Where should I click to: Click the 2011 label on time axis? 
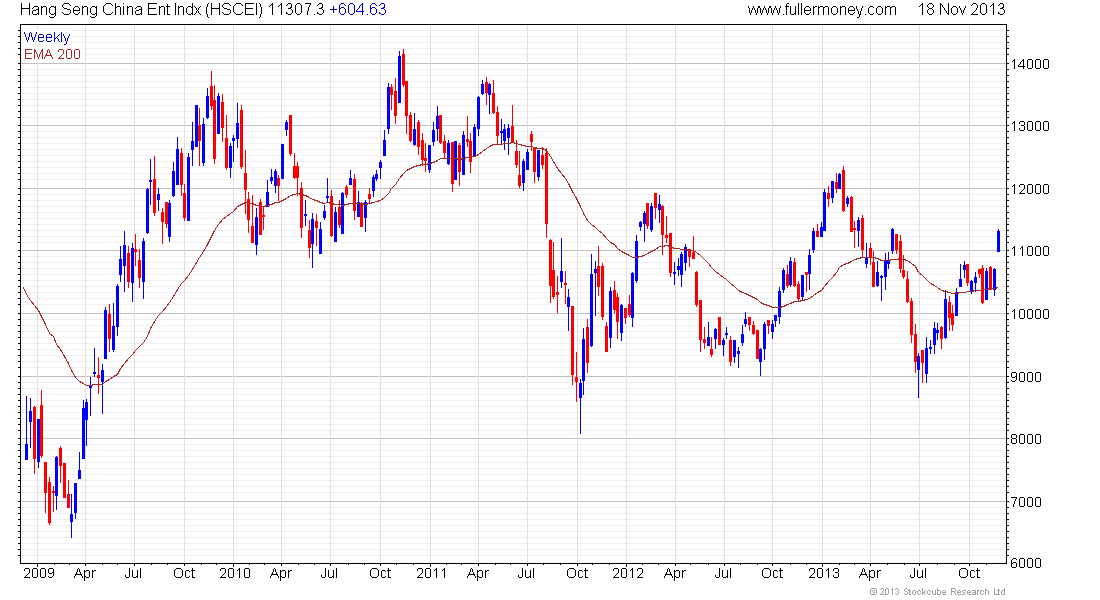click(x=431, y=573)
